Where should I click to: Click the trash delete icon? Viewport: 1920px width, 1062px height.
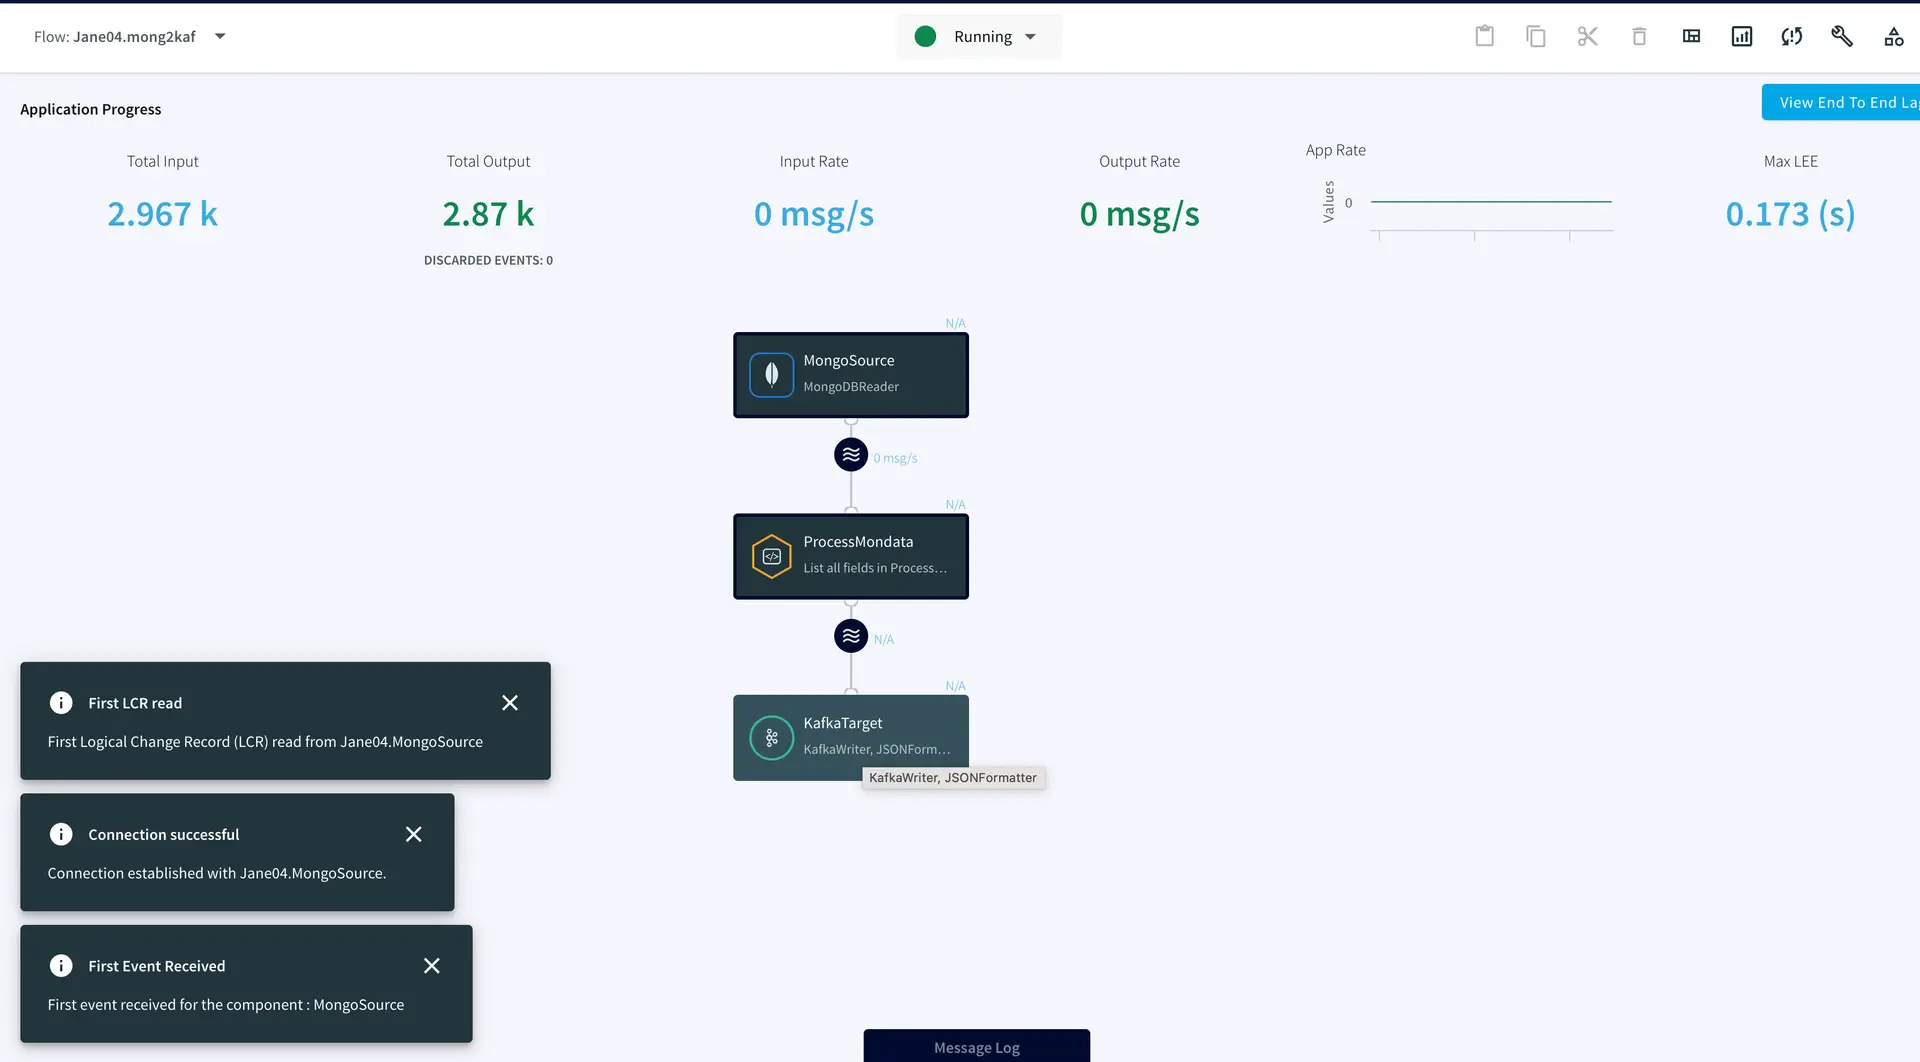(x=1639, y=37)
